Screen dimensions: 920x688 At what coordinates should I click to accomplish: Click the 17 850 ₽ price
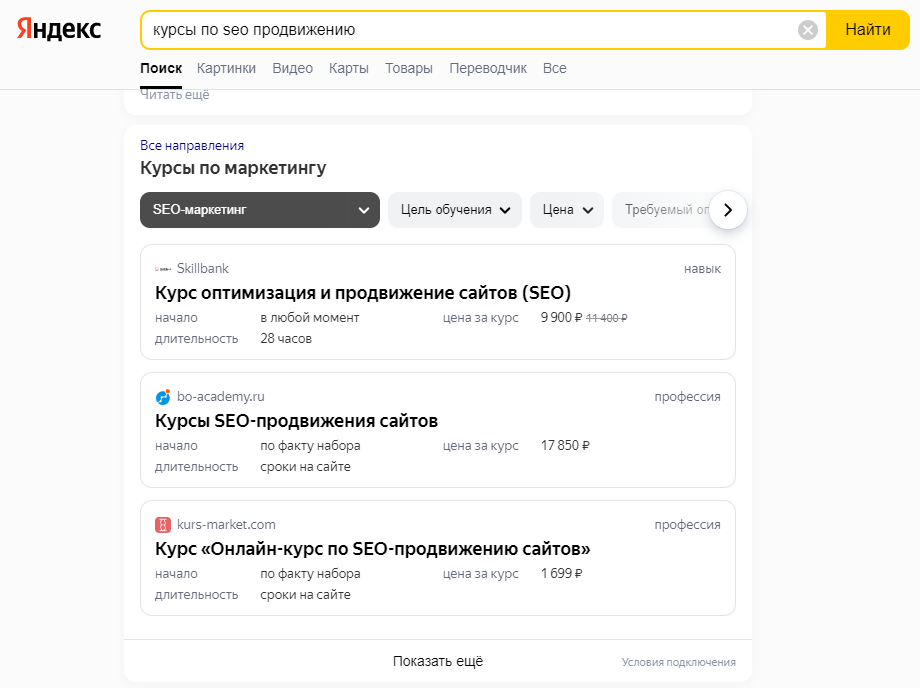565,445
